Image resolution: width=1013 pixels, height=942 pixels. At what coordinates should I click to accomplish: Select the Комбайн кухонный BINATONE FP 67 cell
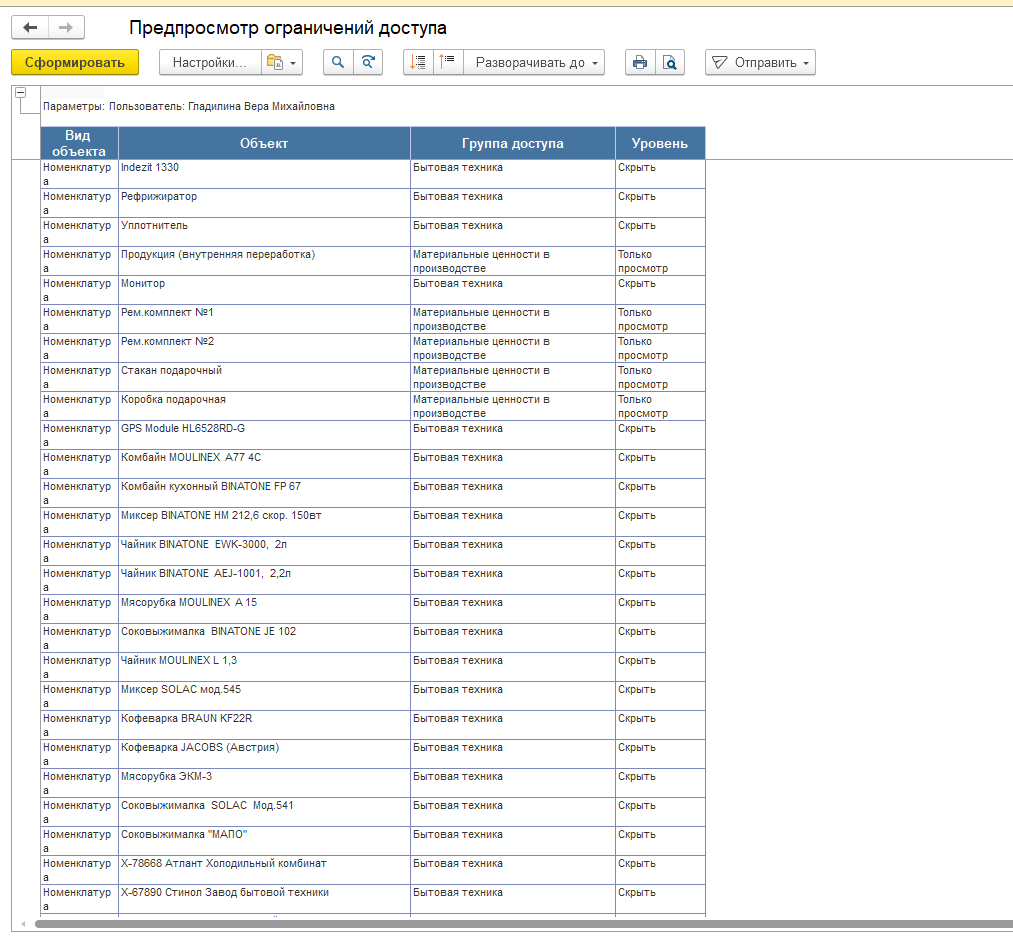point(264,494)
